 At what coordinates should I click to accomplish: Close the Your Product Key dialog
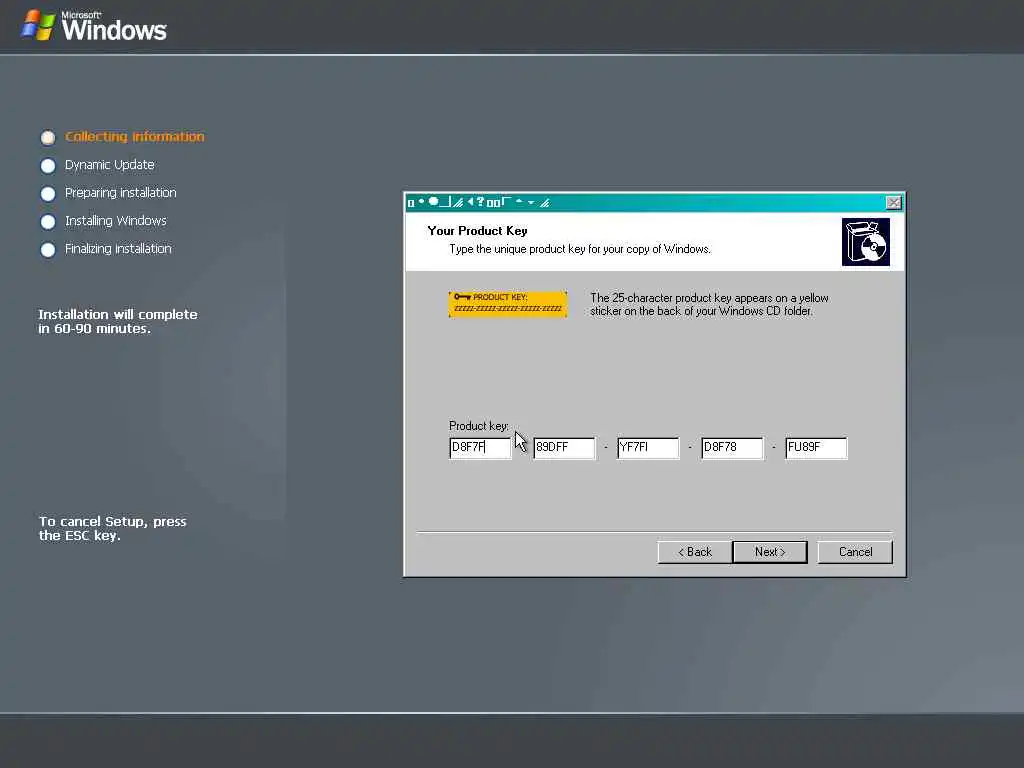click(893, 202)
